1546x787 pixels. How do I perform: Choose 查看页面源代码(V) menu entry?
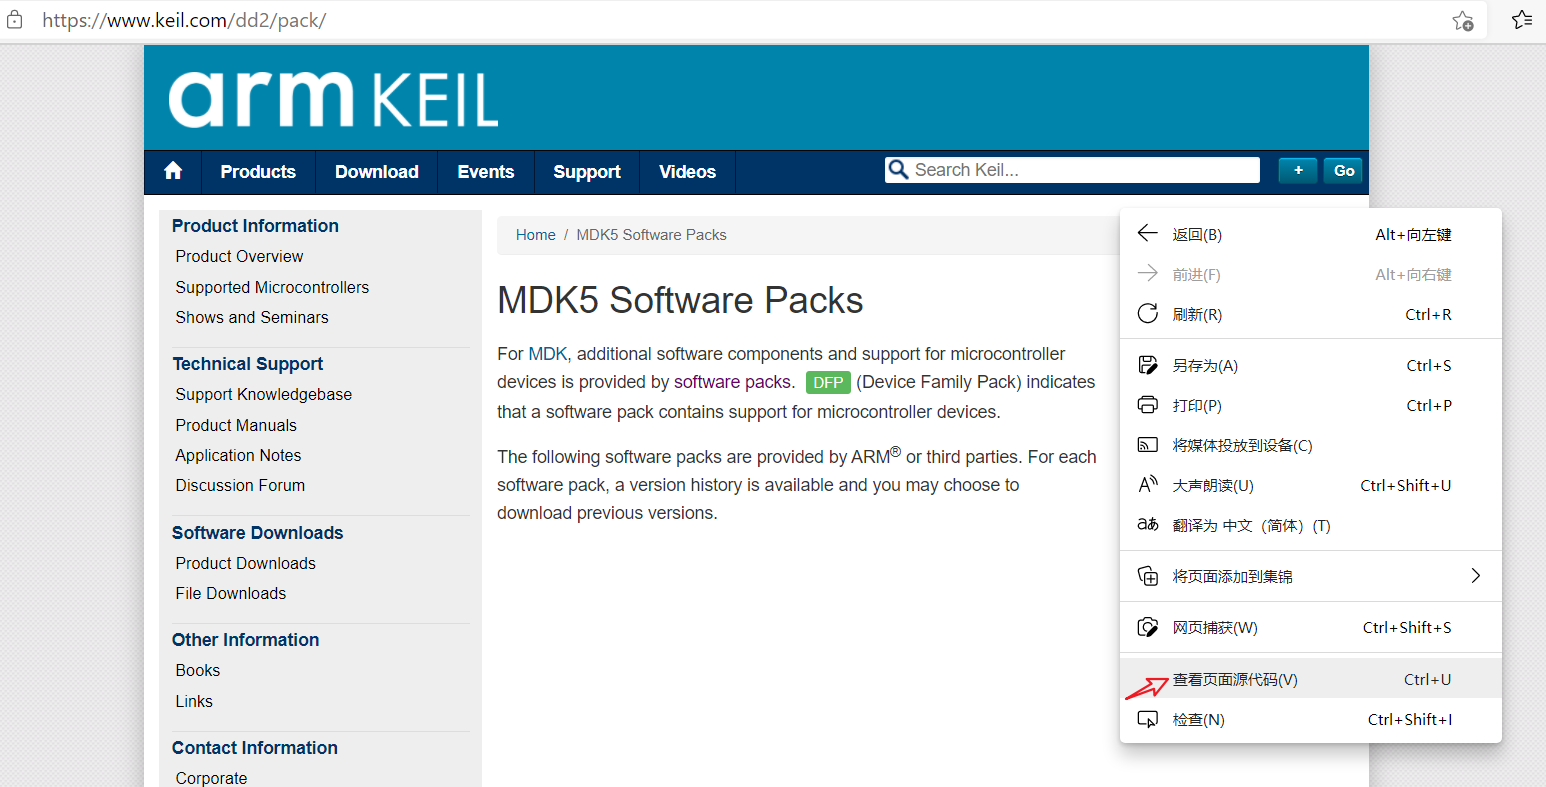(1311, 679)
